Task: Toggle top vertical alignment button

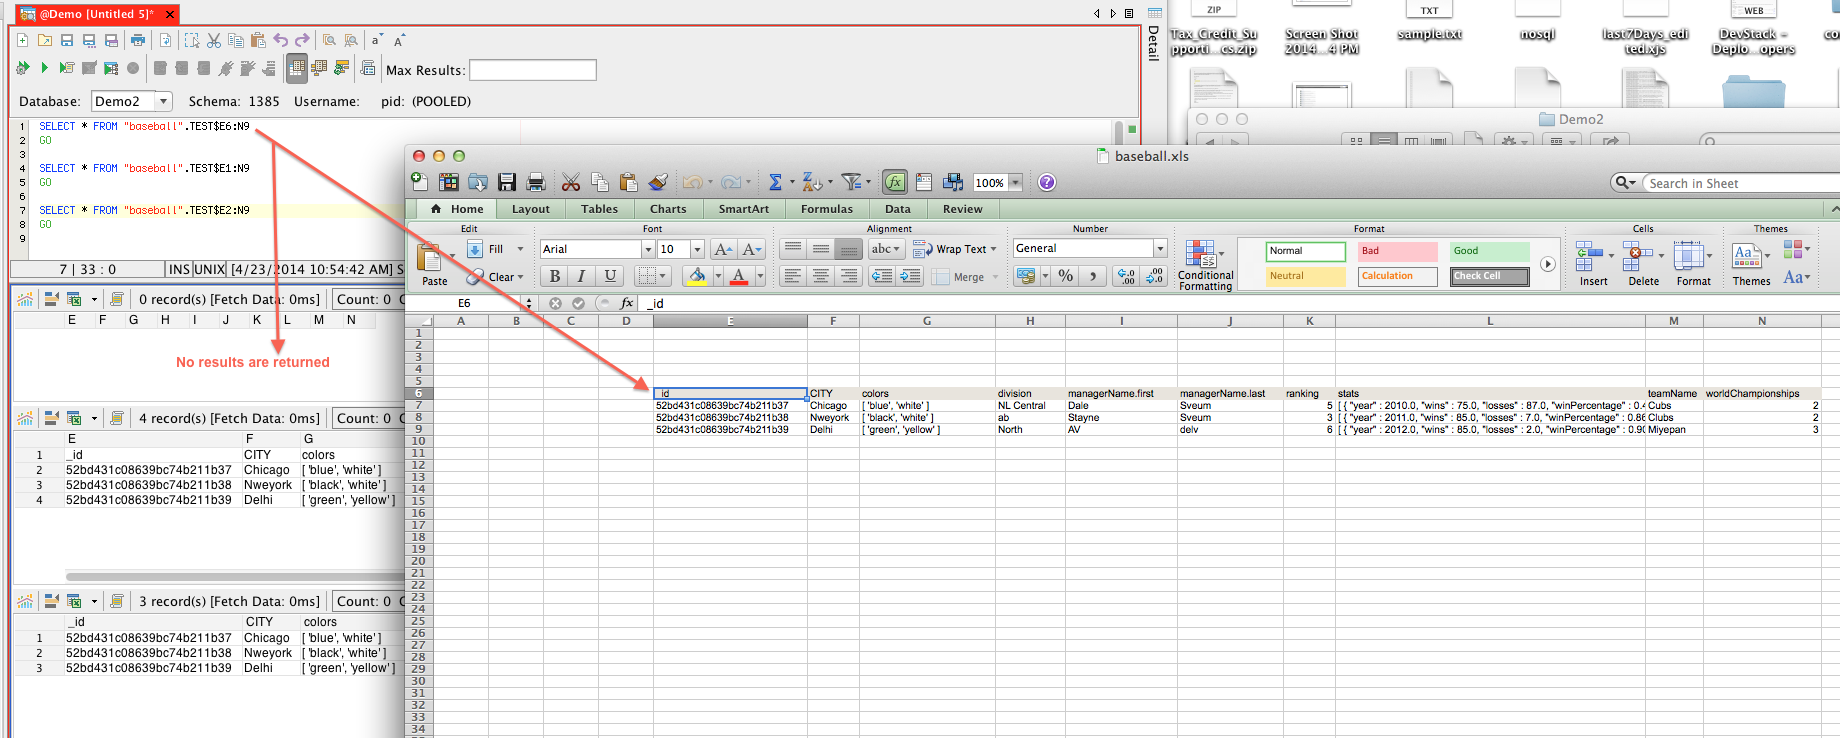Action: [x=793, y=249]
